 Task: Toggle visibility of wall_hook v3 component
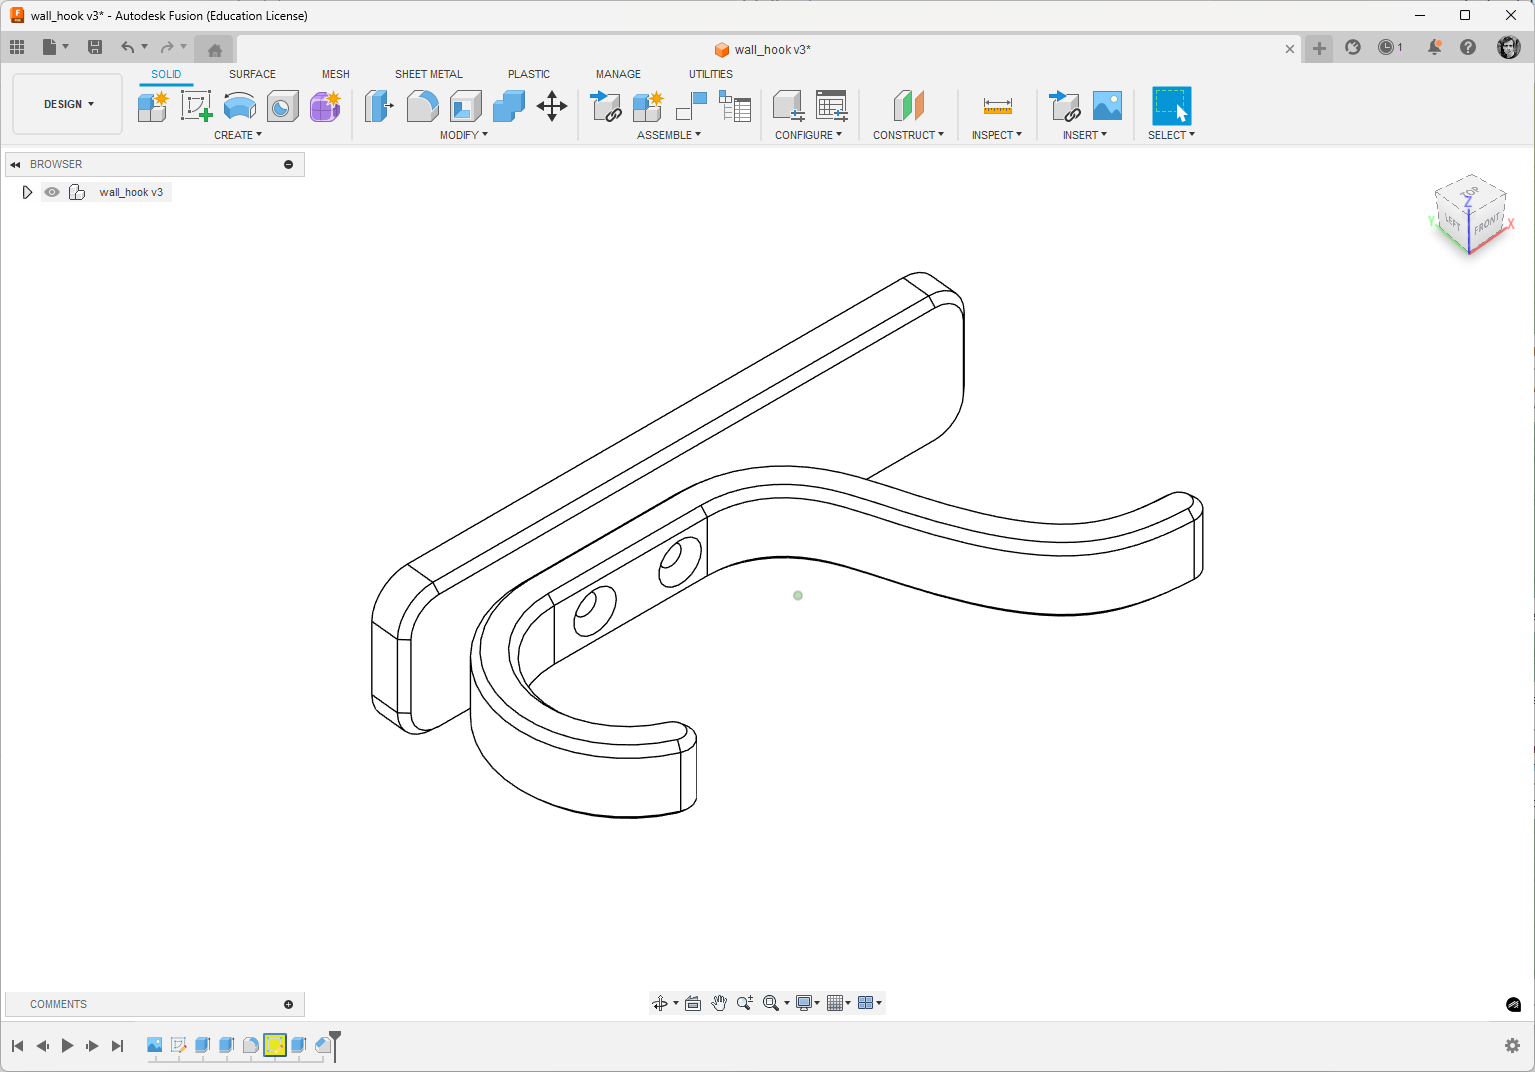[x=52, y=192]
